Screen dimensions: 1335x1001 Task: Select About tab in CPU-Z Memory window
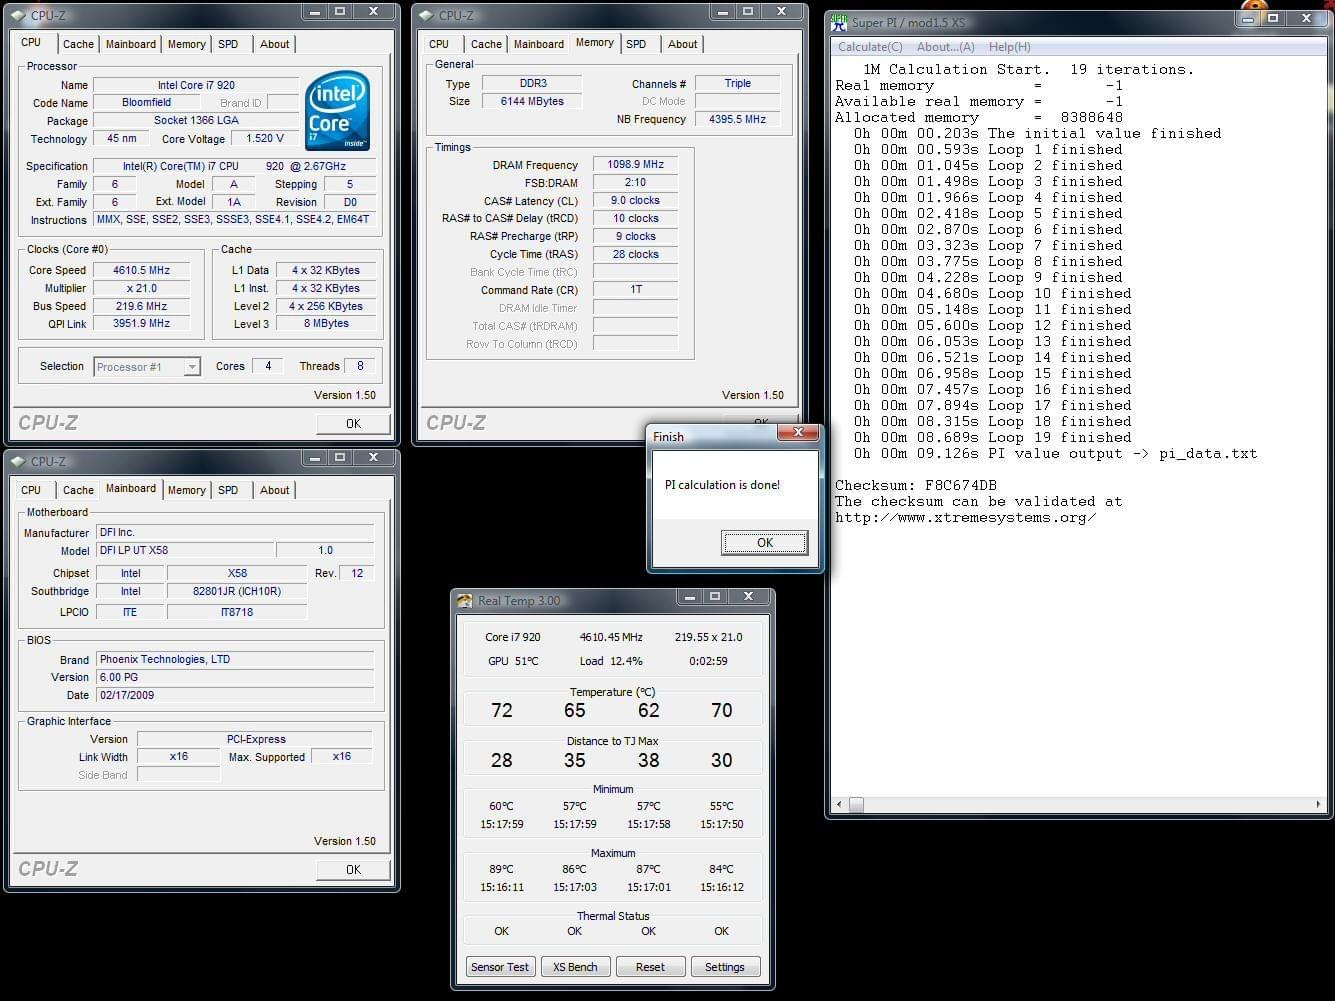coord(683,44)
